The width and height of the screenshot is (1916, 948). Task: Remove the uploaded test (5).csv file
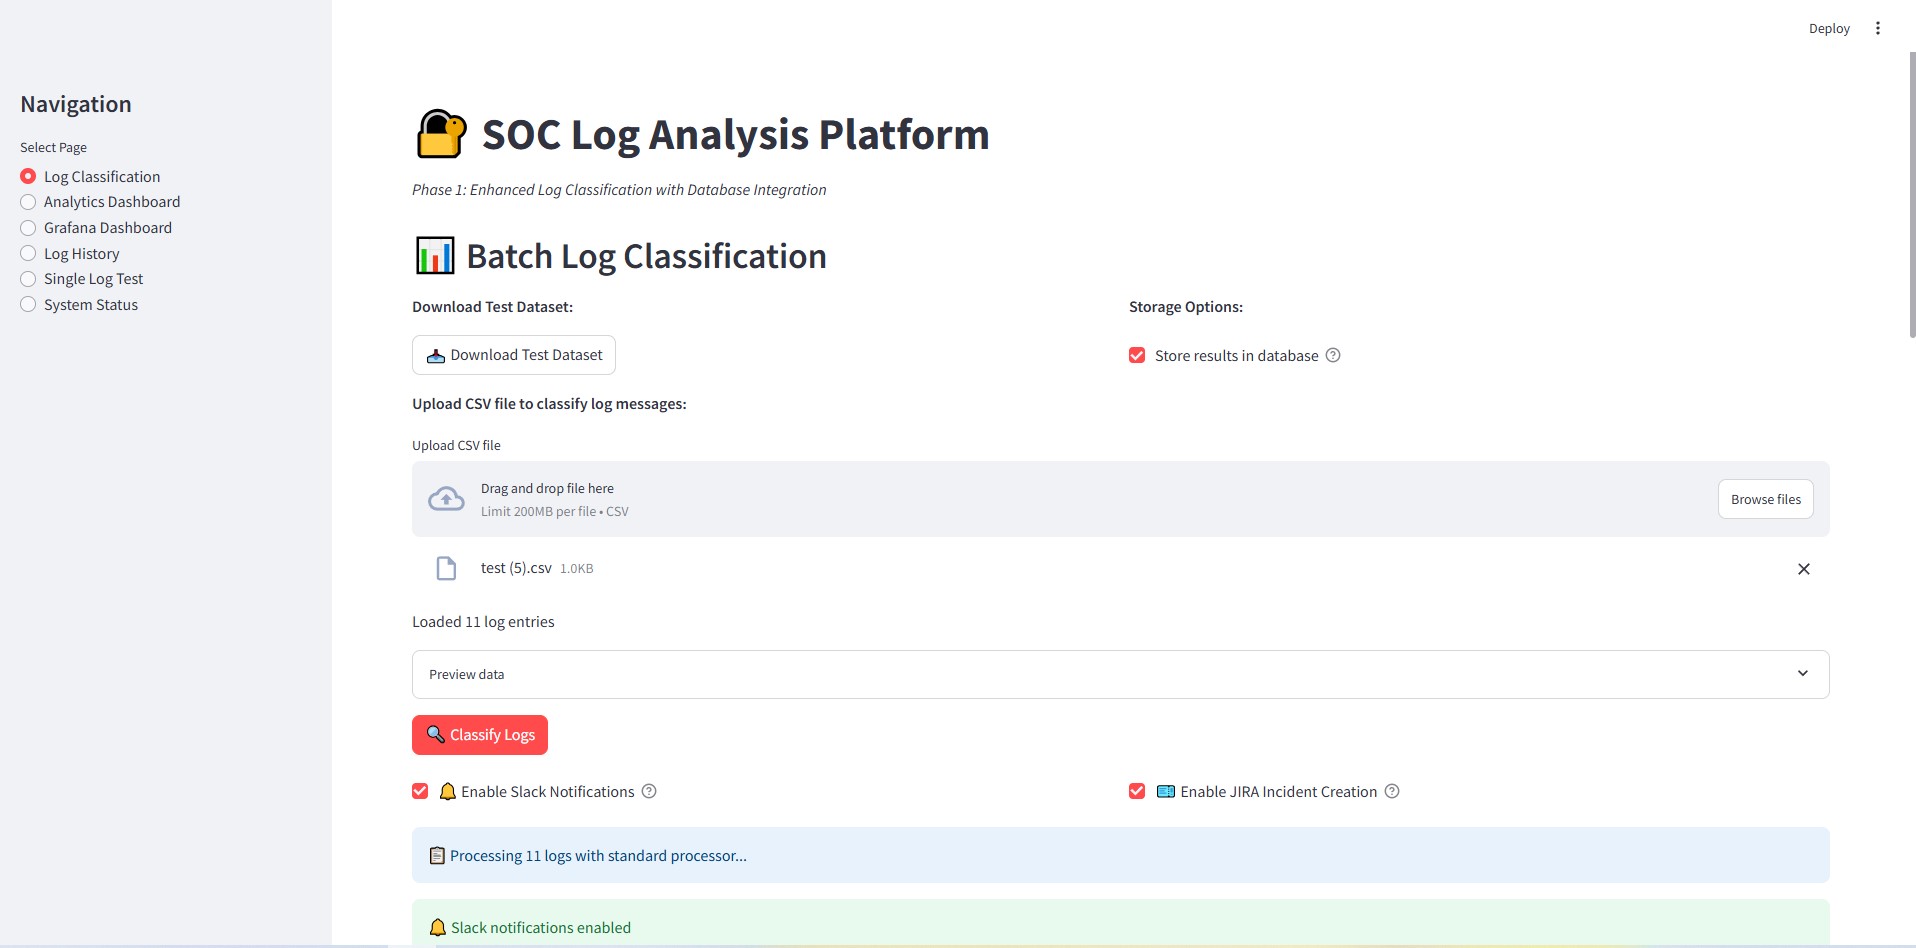pos(1803,569)
